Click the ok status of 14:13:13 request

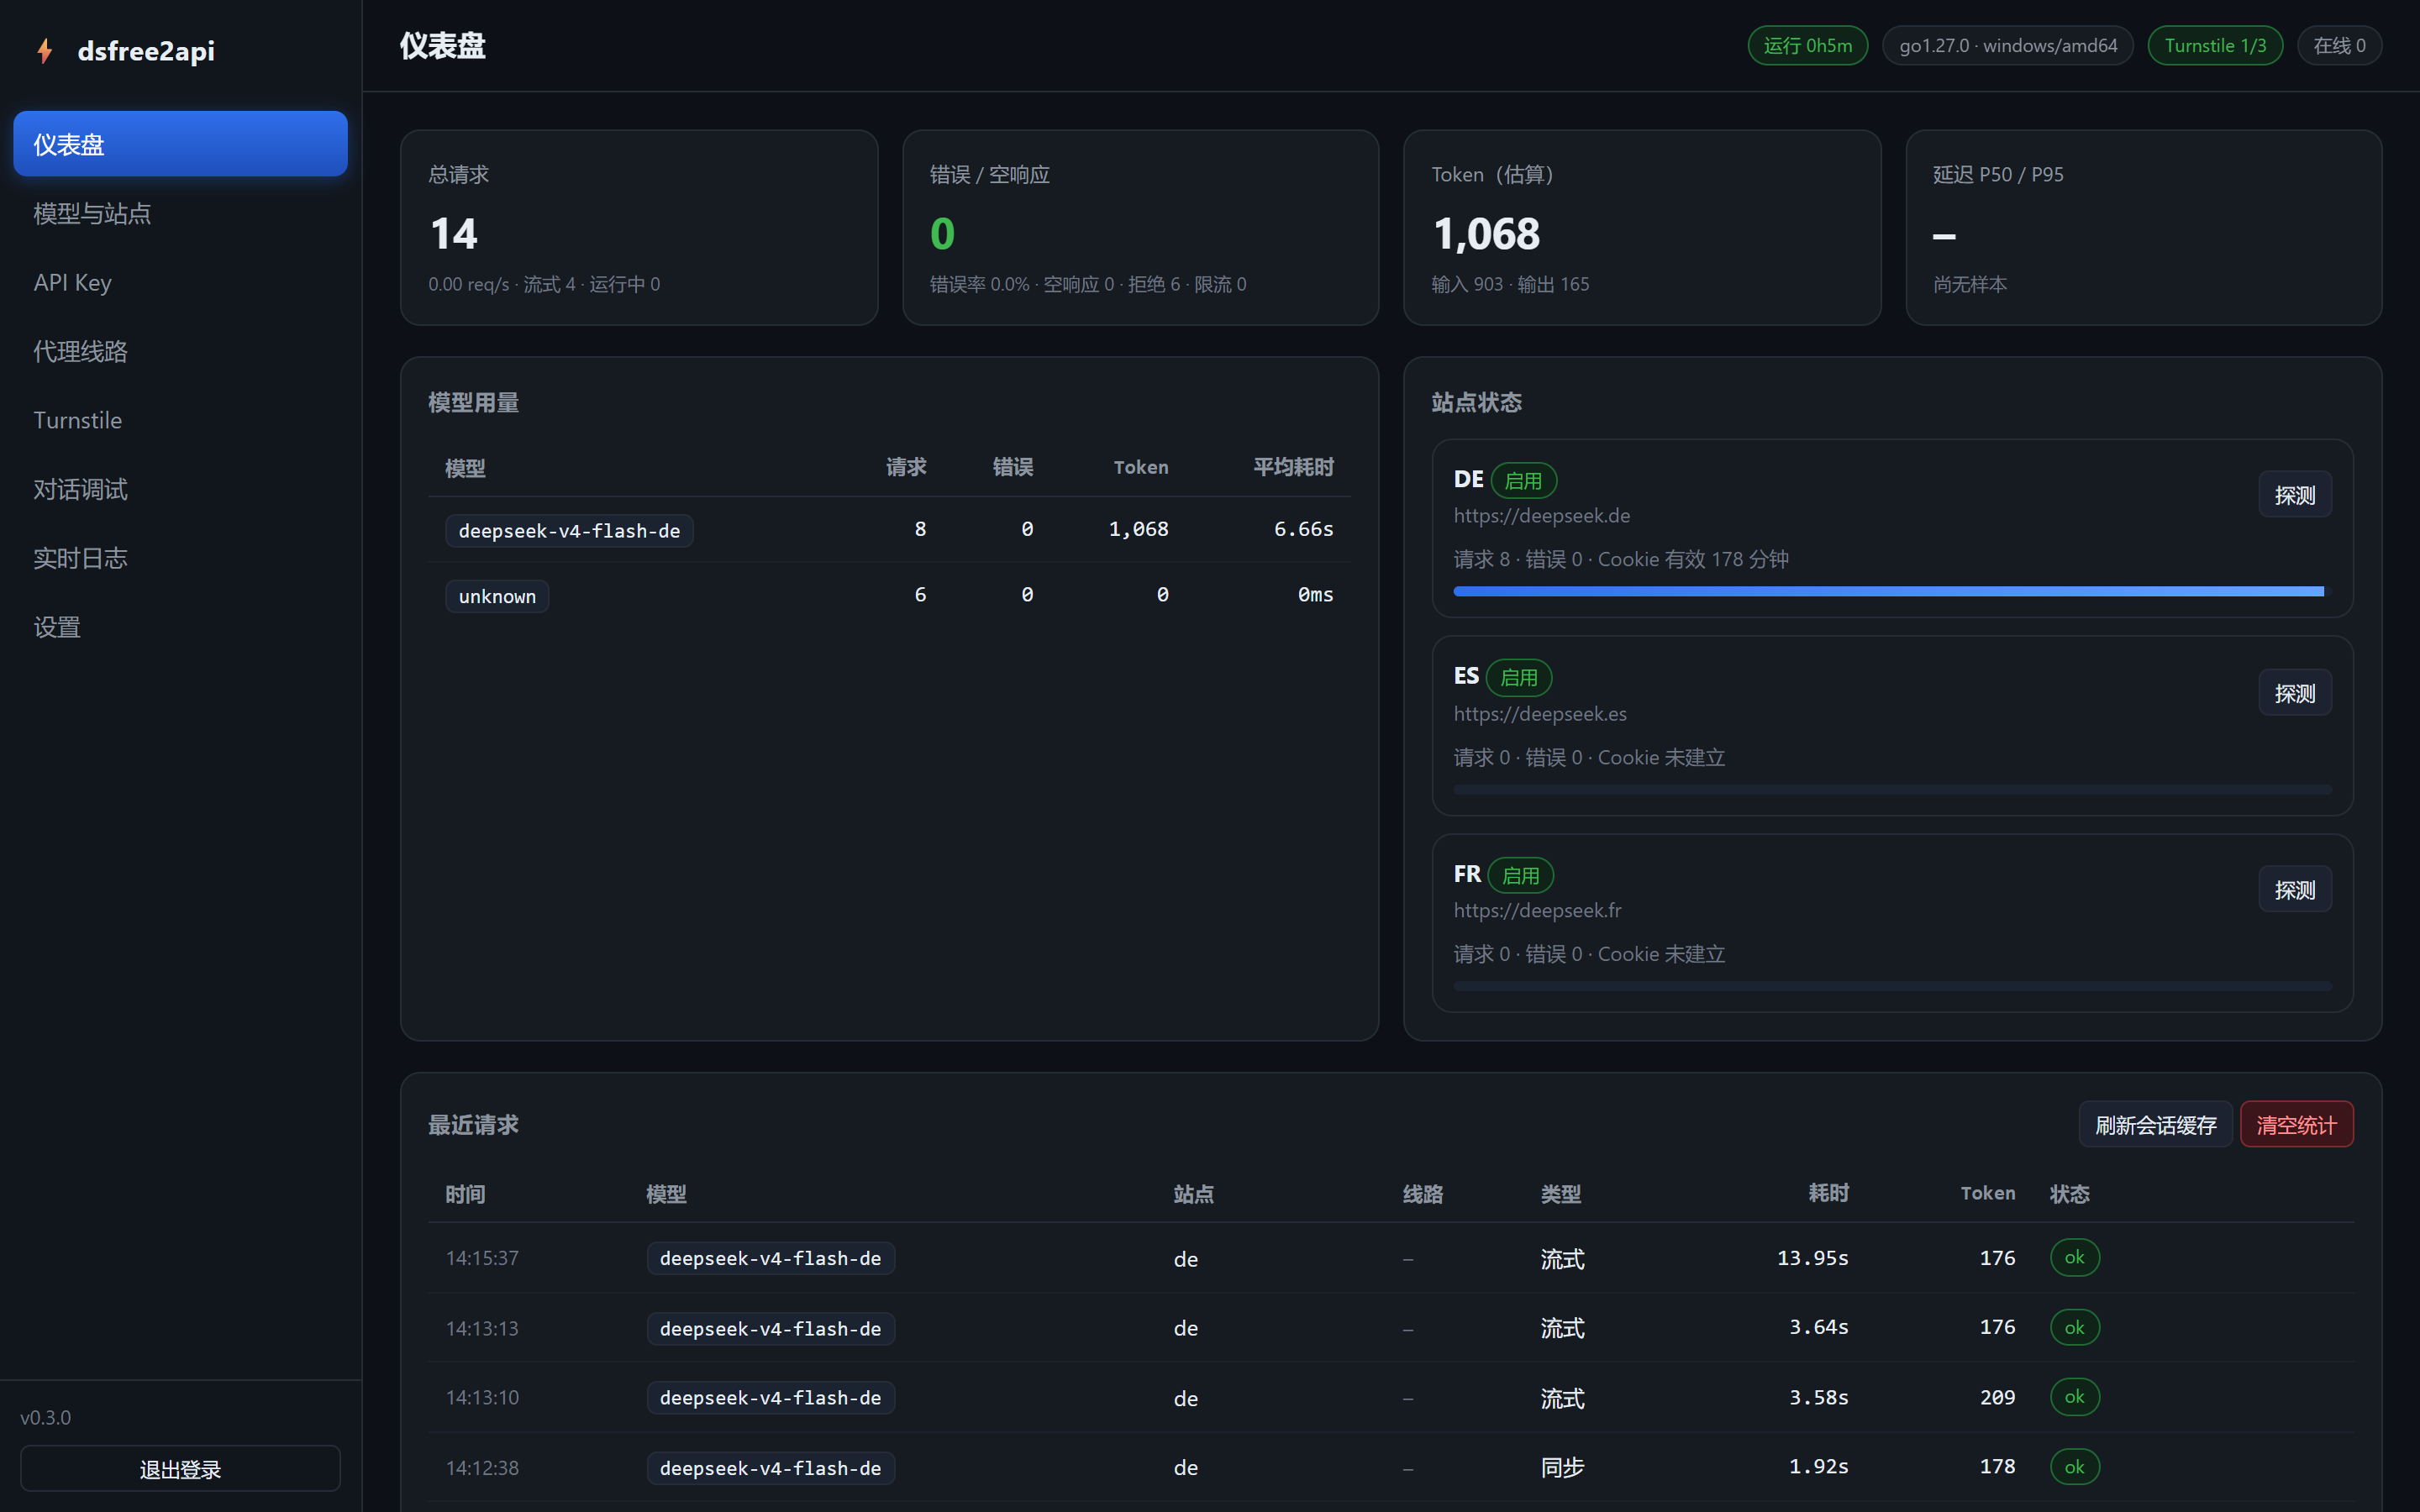[x=2075, y=1328]
